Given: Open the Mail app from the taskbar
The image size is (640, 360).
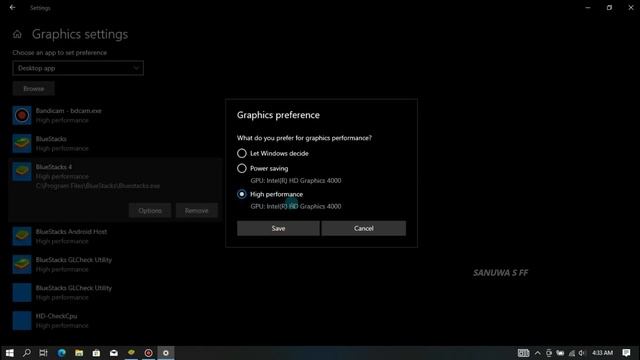Looking at the screenshot, I should [114, 353].
